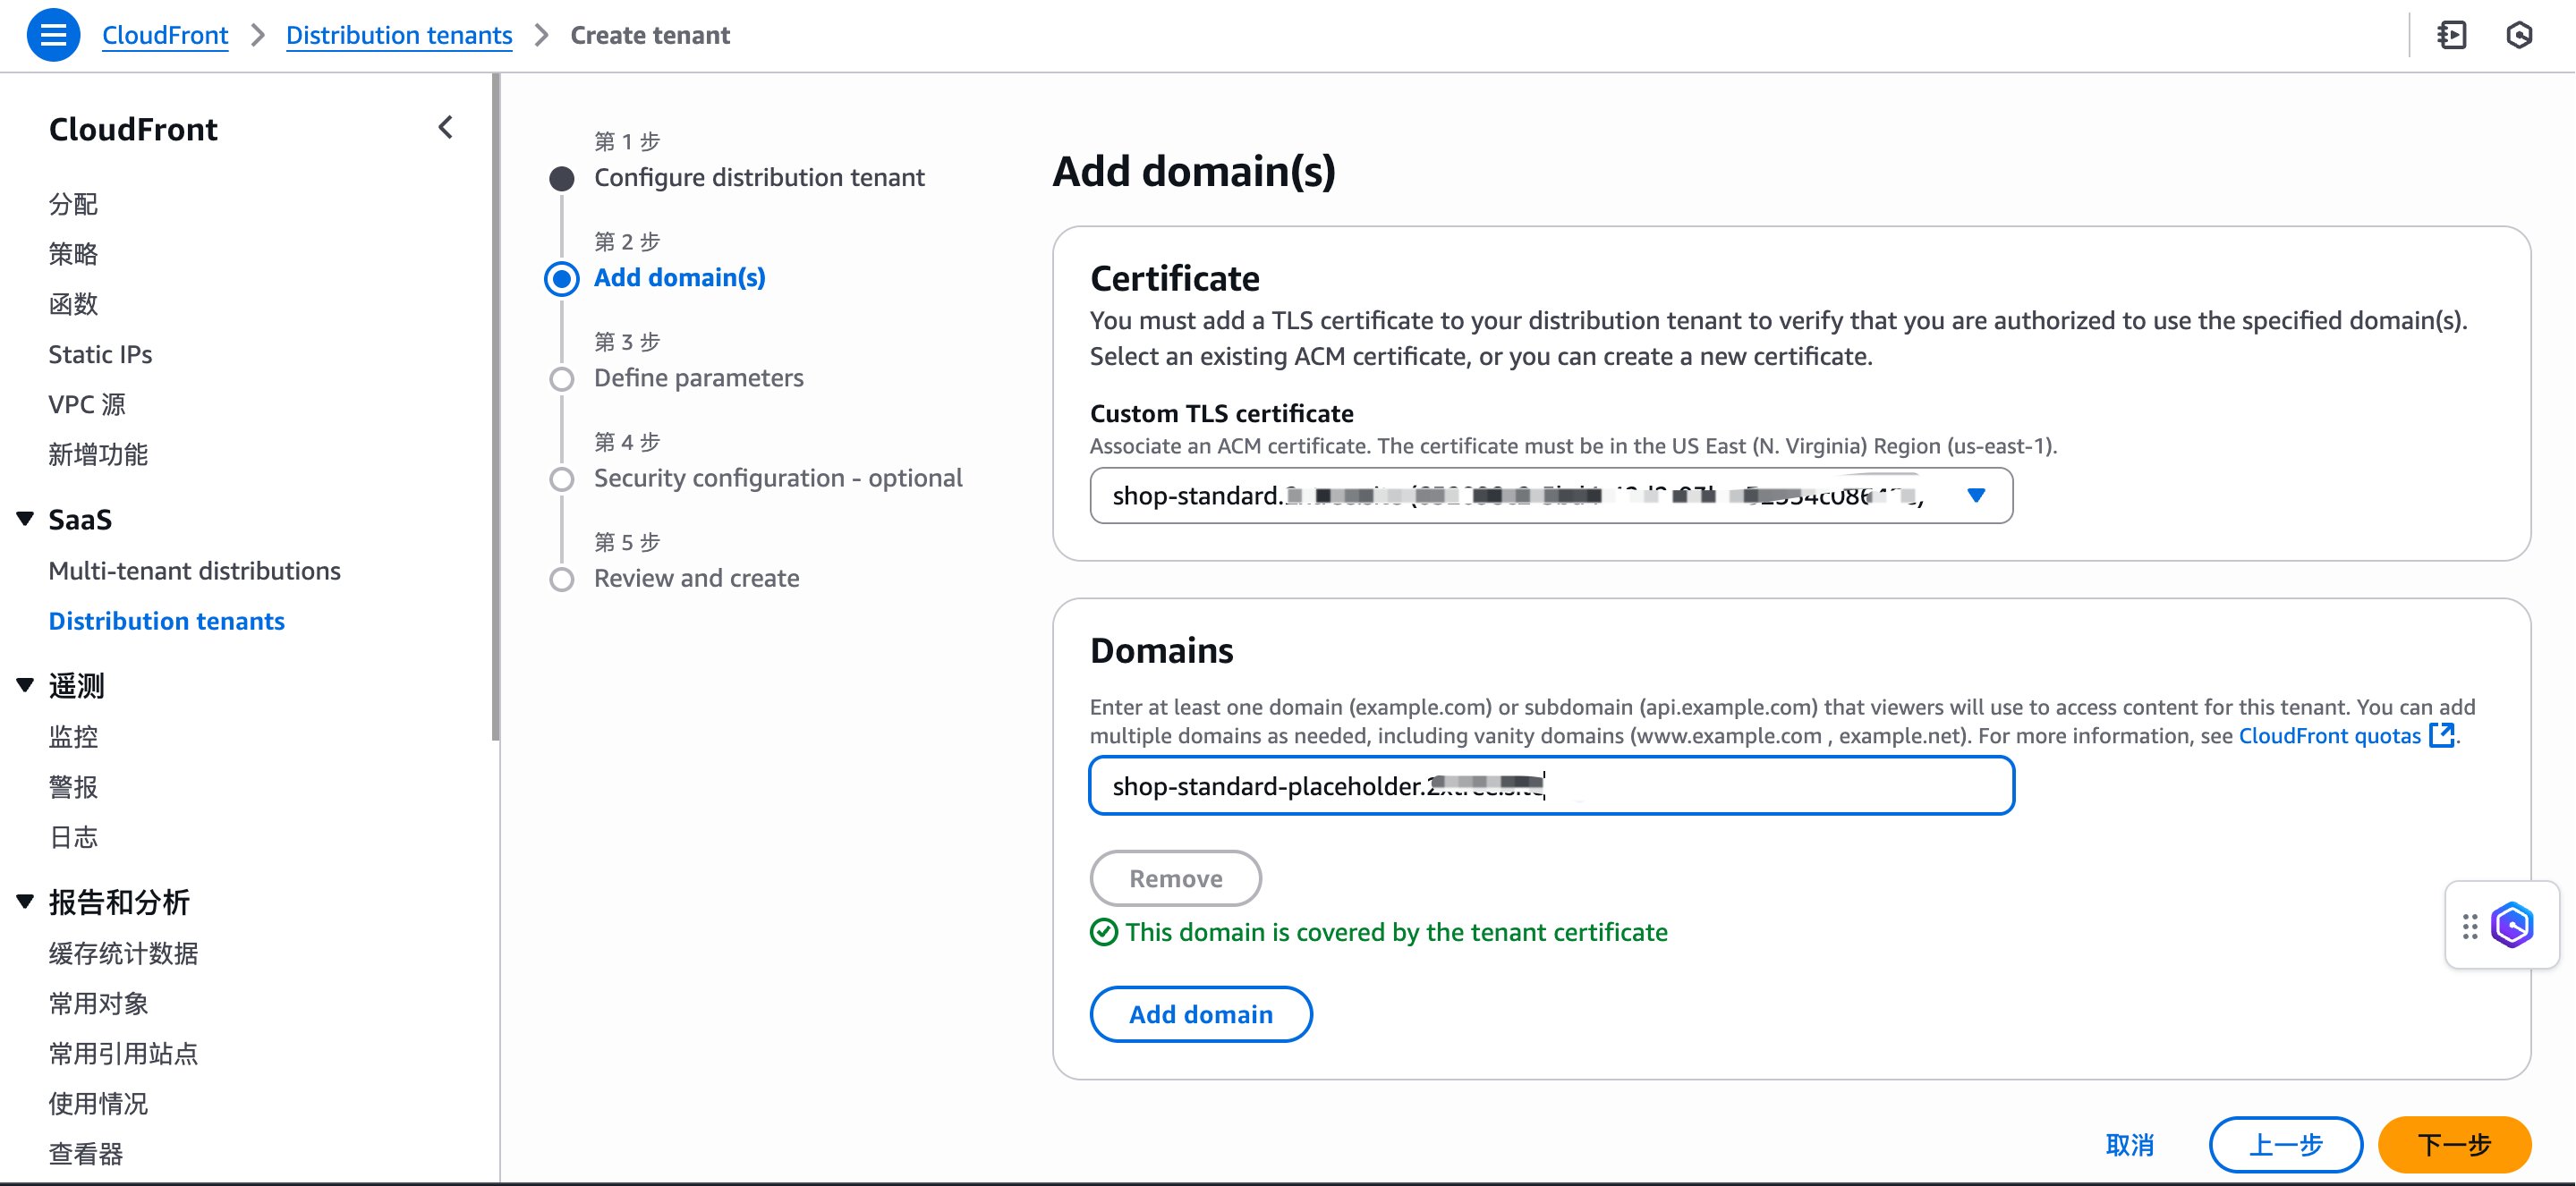Click the hexagon assistant icon in header
2576x1186 pixels.
point(2519,35)
